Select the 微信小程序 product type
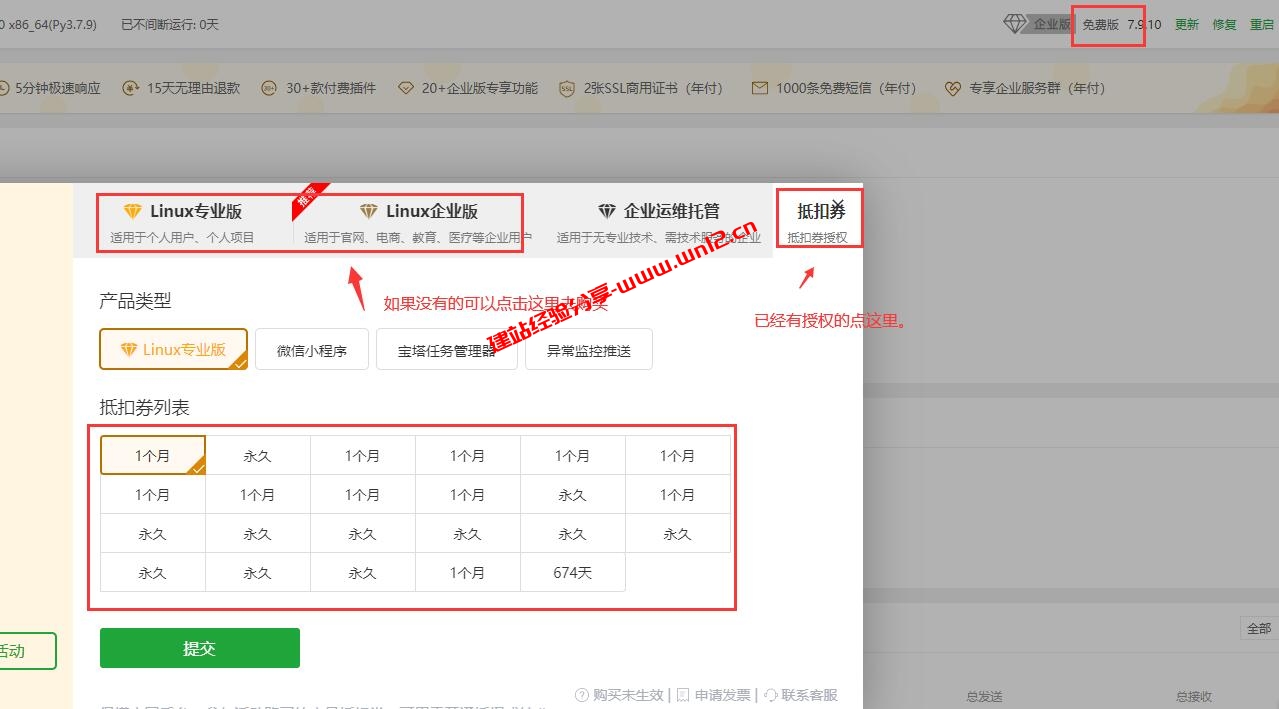 coord(311,348)
